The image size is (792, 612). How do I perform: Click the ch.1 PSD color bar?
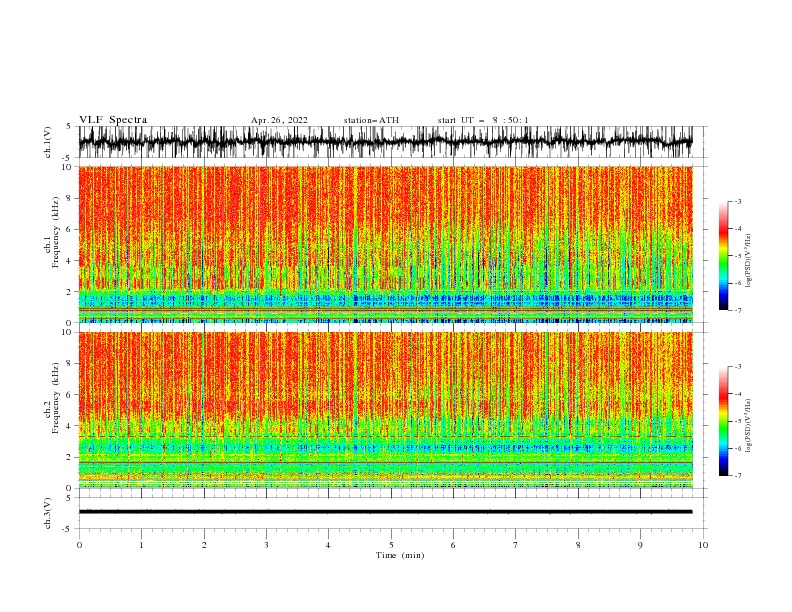[x=723, y=256]
